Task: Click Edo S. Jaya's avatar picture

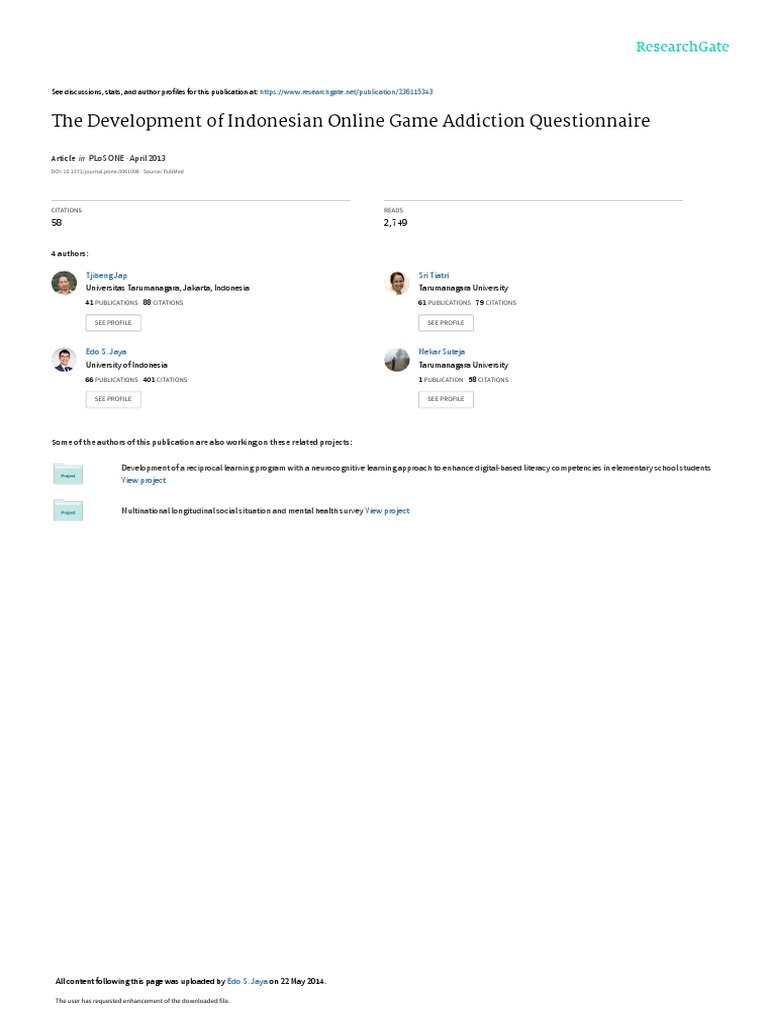Action: tap(64, 360)
